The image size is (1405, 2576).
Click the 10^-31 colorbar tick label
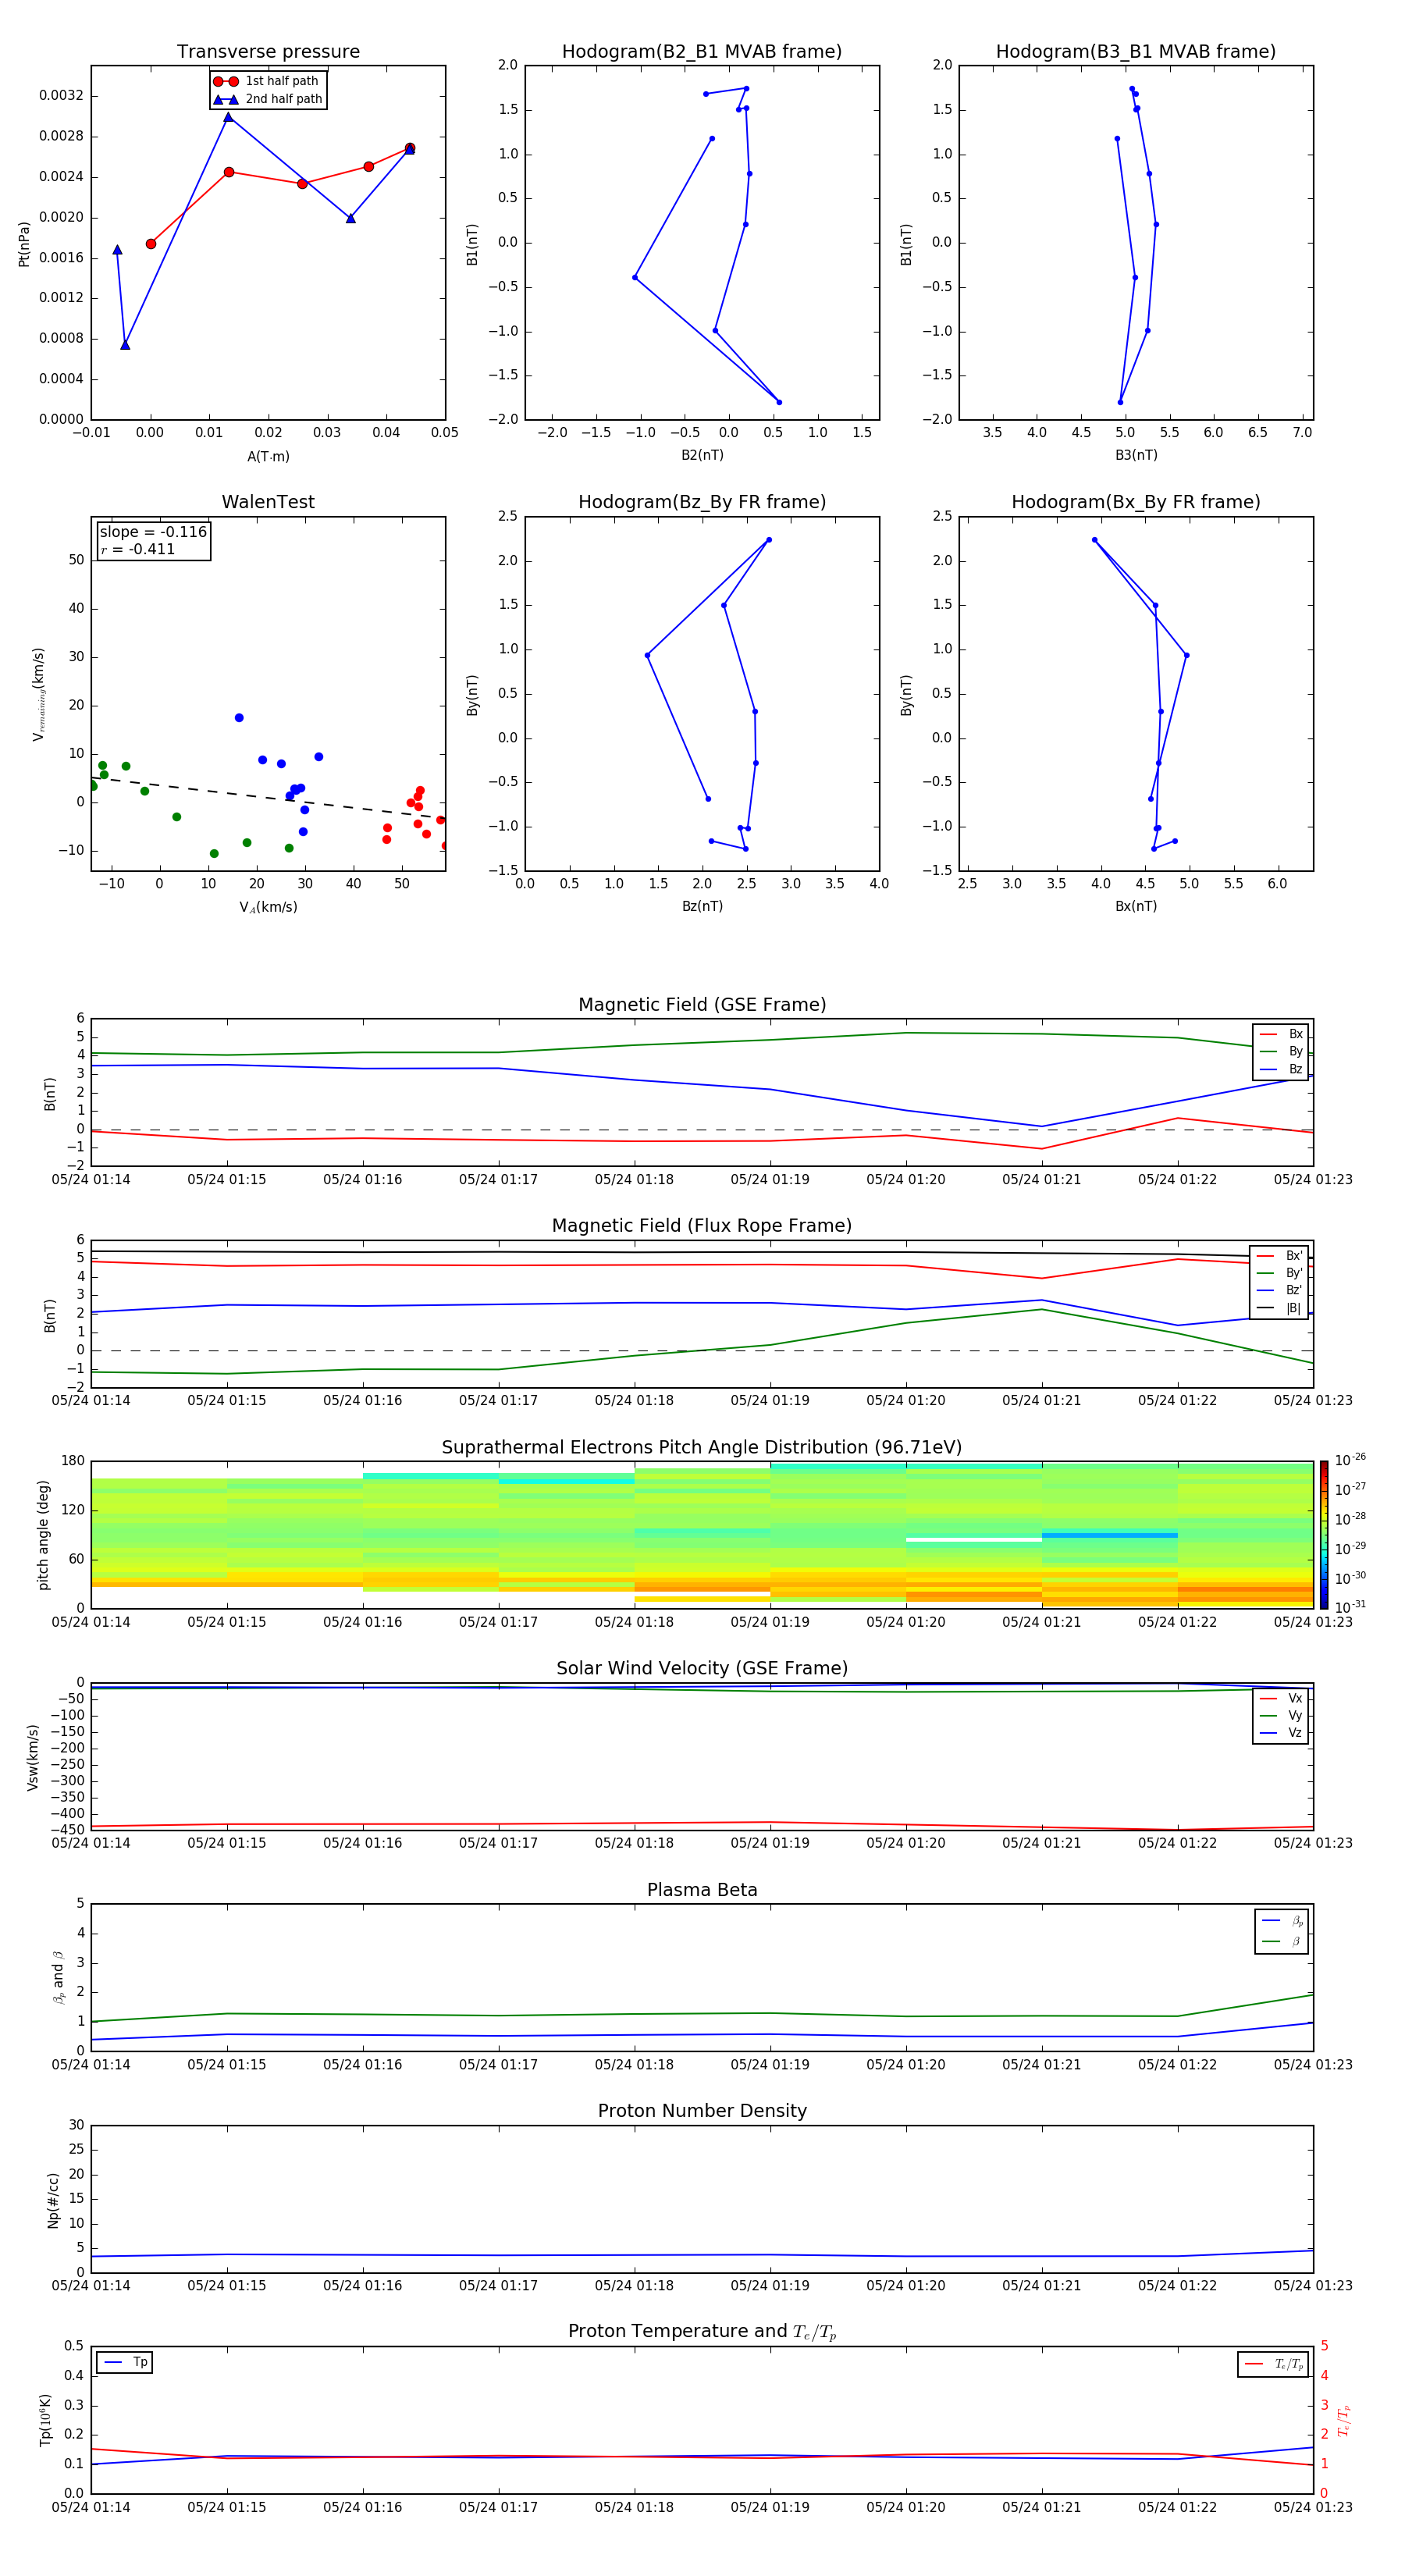(x=1350, y=1607)
